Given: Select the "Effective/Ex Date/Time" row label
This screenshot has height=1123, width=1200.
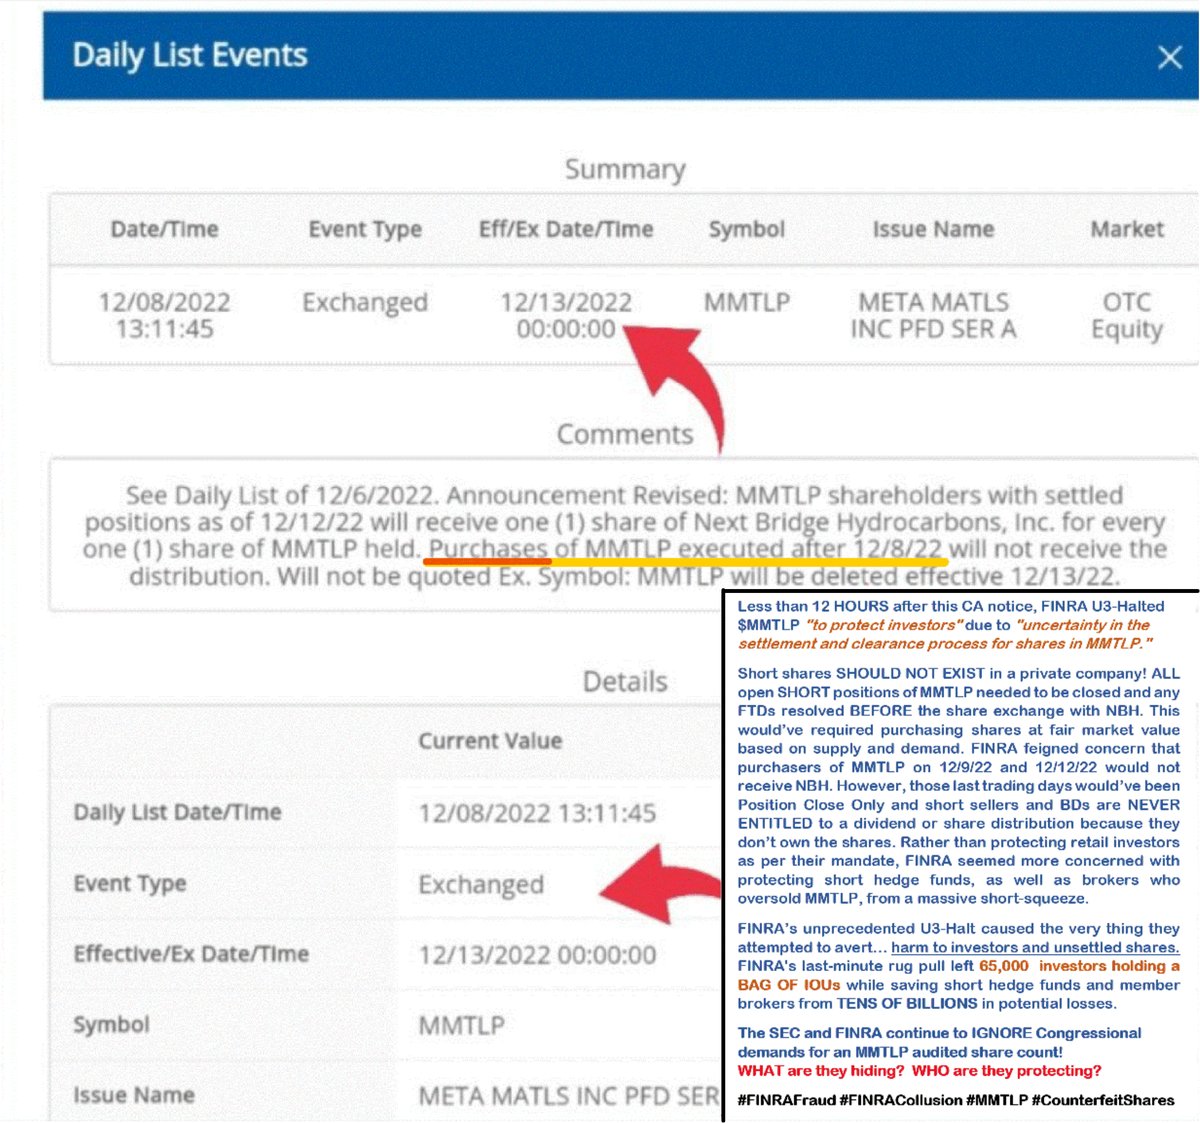Looking at the screenshot, I should 191,954.
